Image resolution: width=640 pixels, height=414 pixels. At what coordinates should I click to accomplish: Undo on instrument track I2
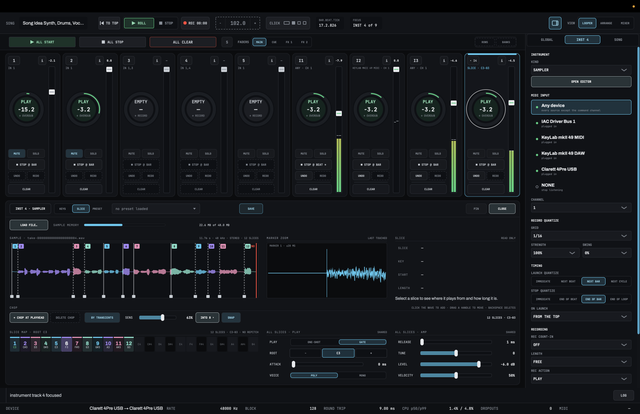pyautogui.click(x=361, y=176)
